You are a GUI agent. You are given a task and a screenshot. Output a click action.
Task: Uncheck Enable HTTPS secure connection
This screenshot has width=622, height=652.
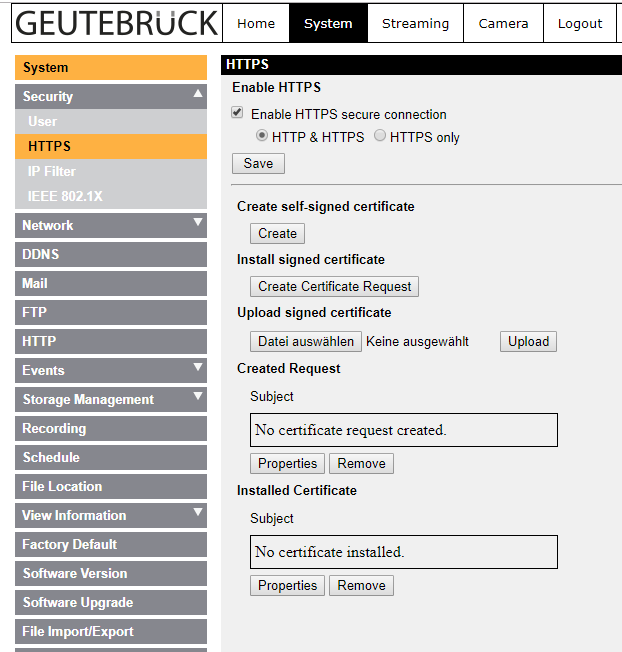click(x=237, y=114)
